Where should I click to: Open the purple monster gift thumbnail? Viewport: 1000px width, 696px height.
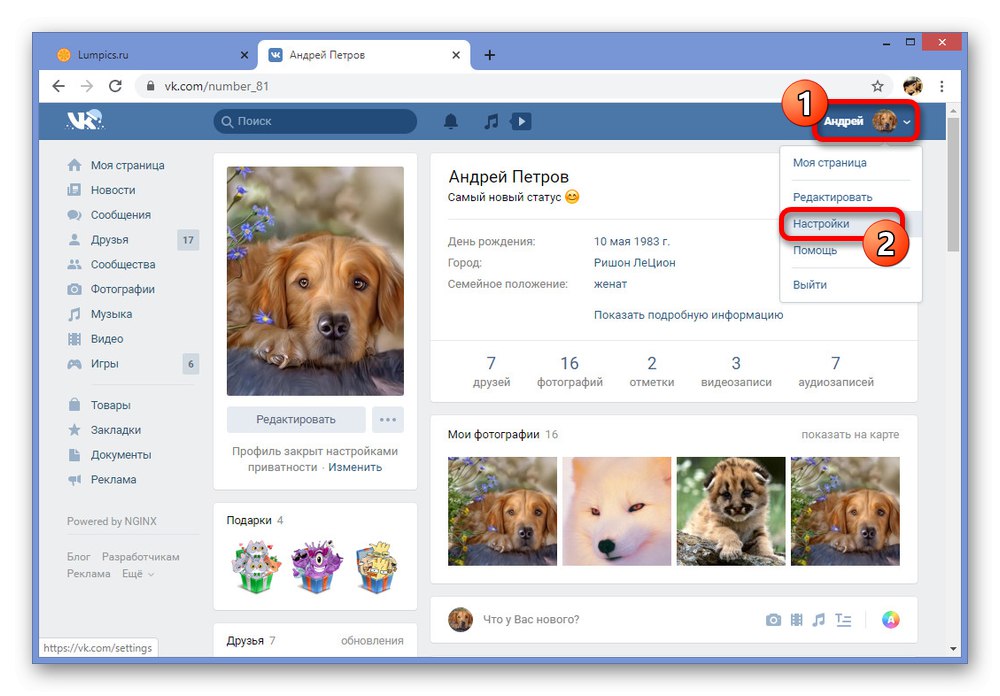tap(316, 566)
